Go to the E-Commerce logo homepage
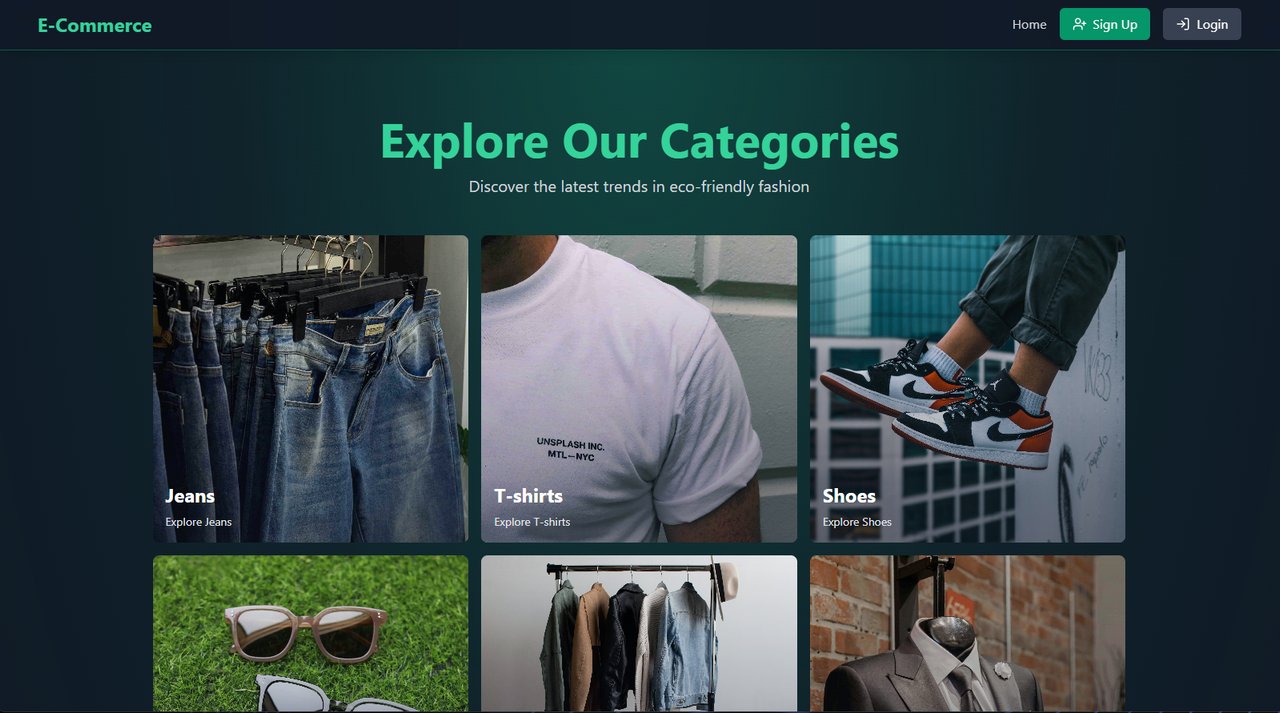The image size is (1280, 713). click(x=95, y=25)
